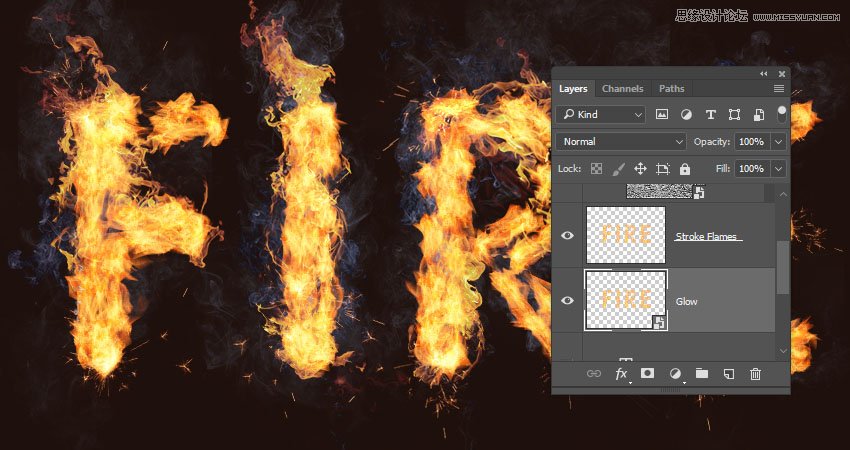
Task: Create a new layer
Action: [729, 374]
